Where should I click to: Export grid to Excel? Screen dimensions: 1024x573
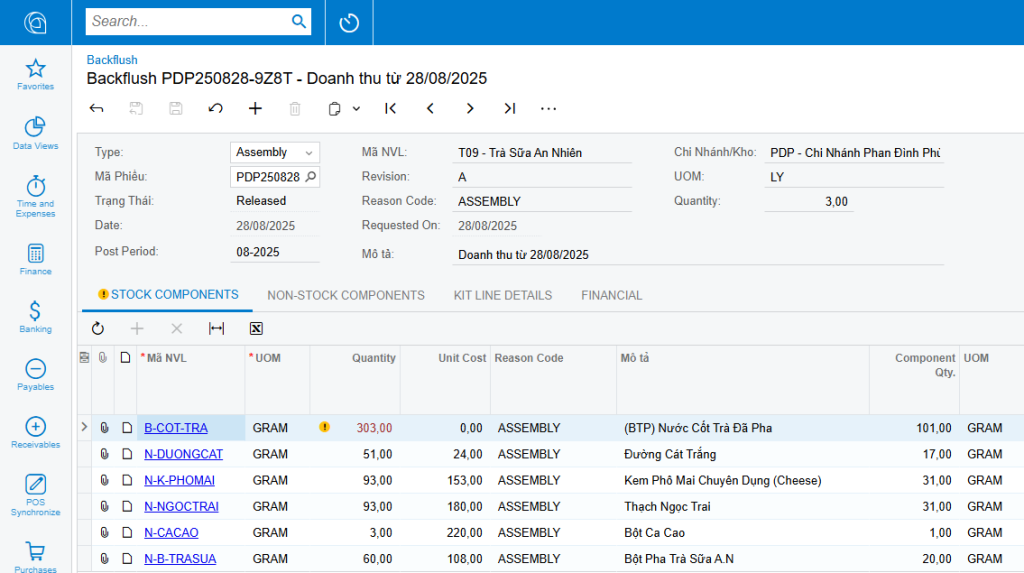coord(256,329)
